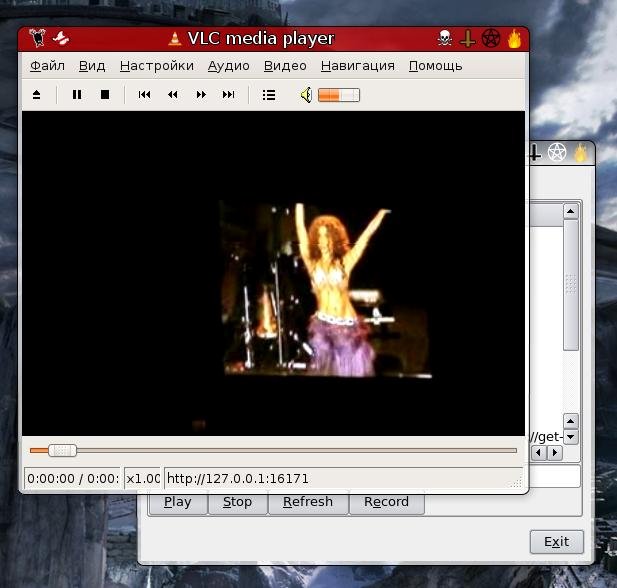This screenshot has width=617, height=588.
Task: Click flame icon in background window titlebar
Action: coord(580,153)
